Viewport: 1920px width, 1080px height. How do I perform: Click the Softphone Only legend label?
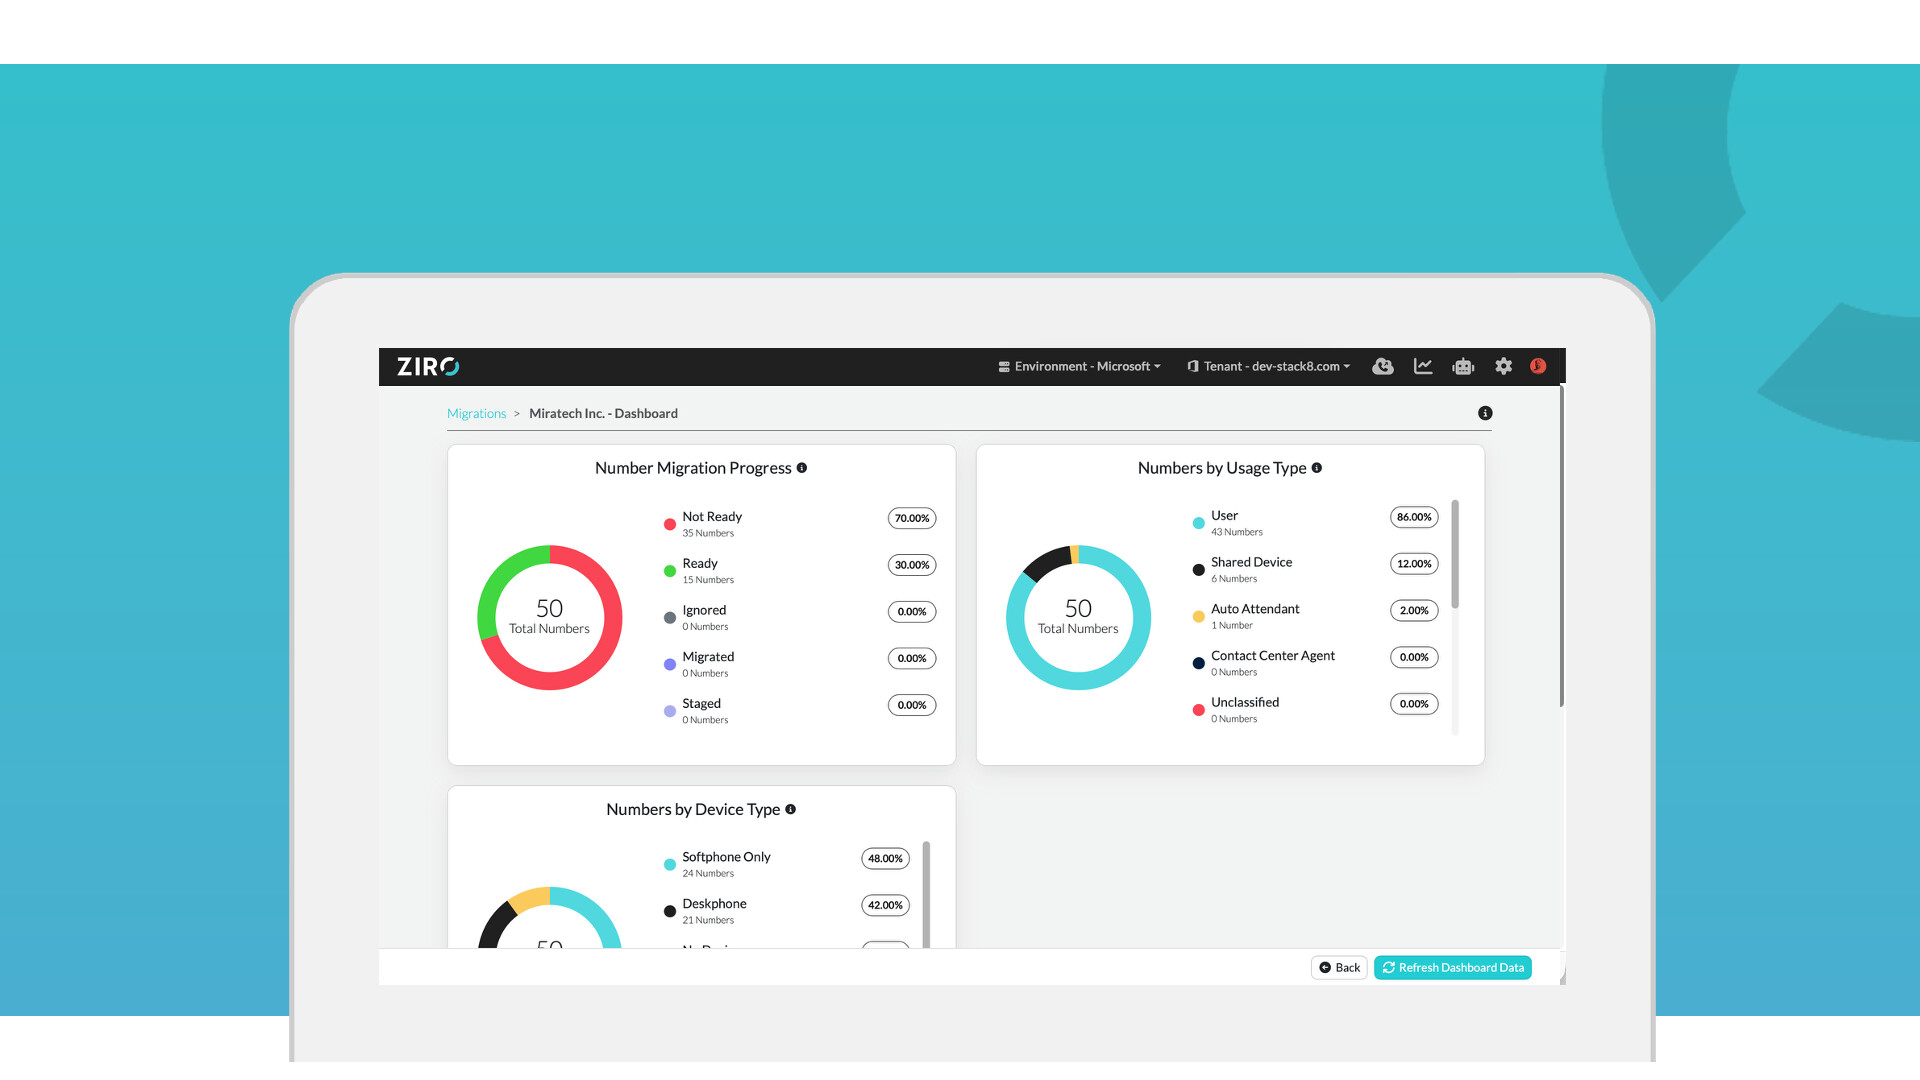[x=726, y=857]
